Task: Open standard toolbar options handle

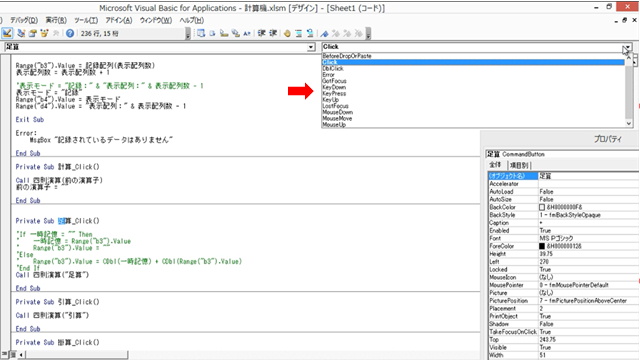Action: tap(188, 33)
